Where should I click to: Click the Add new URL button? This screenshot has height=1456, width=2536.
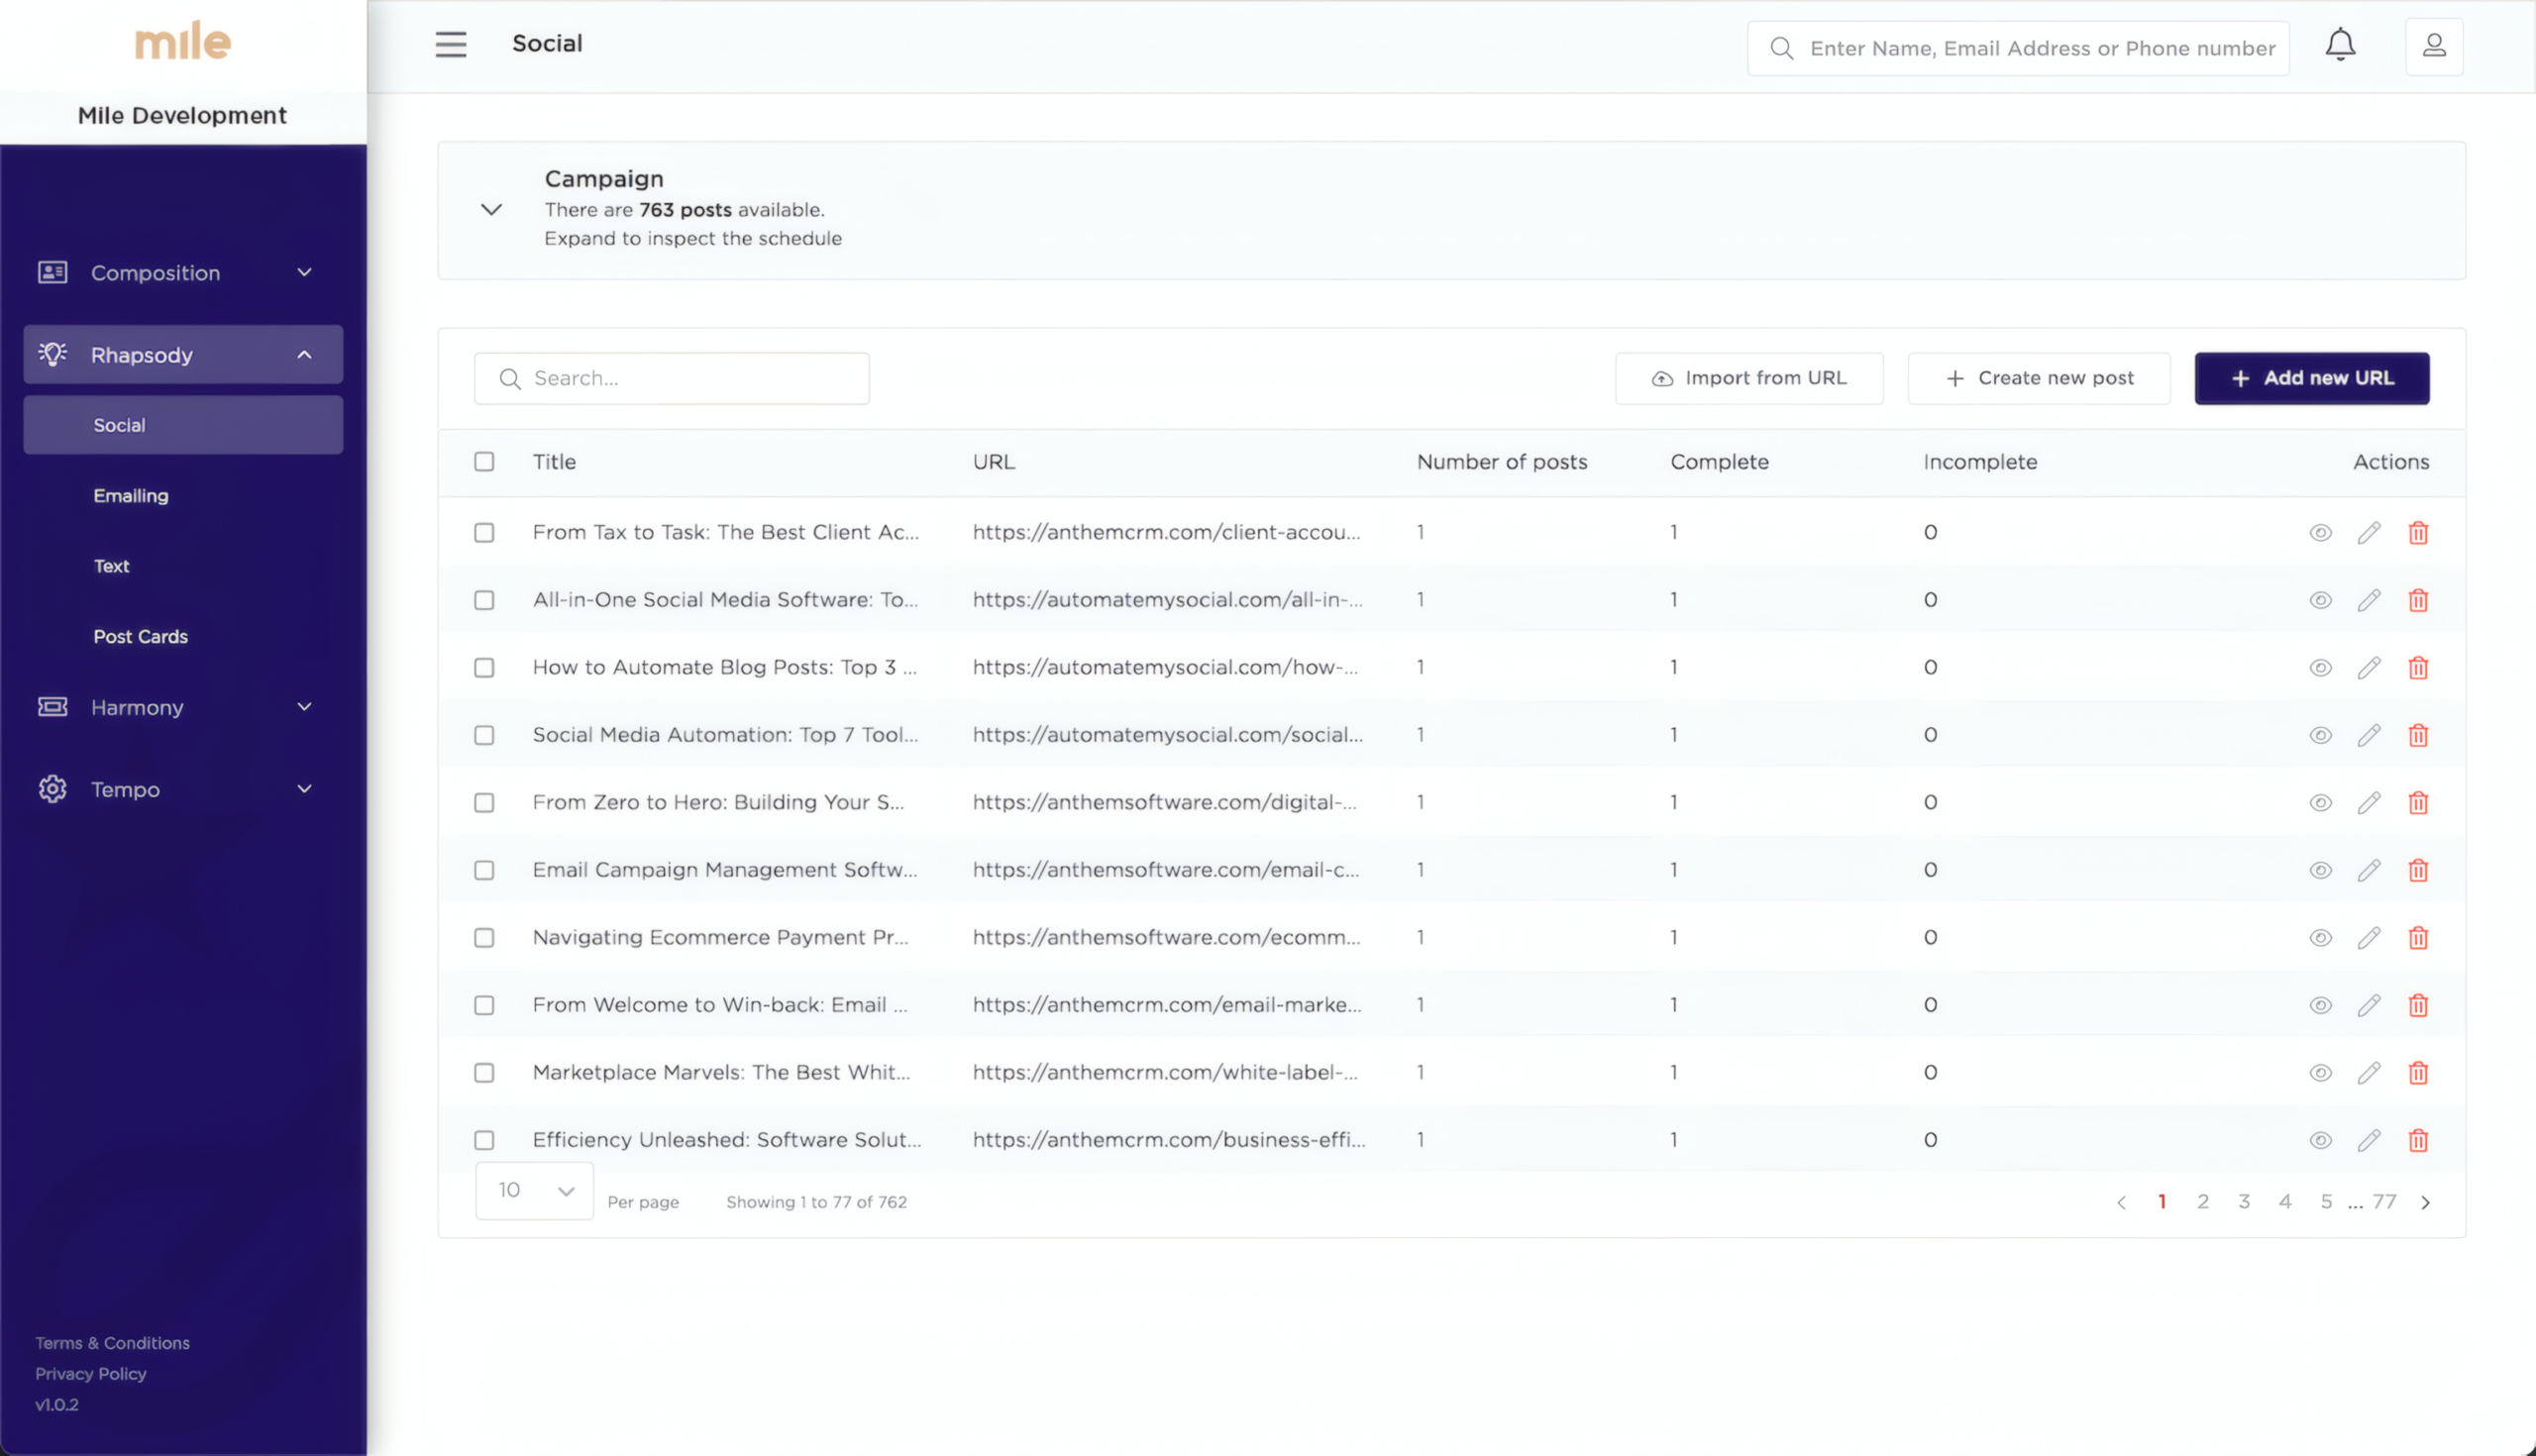tap(2311, 378)
